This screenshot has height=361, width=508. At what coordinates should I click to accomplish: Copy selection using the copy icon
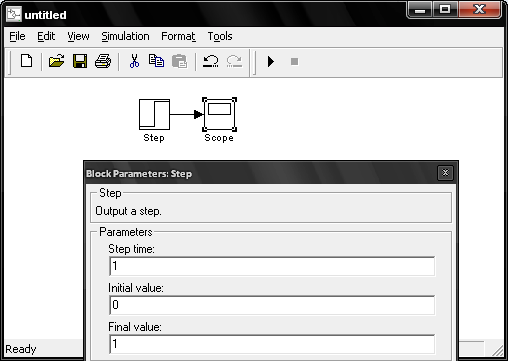[156, 61]
